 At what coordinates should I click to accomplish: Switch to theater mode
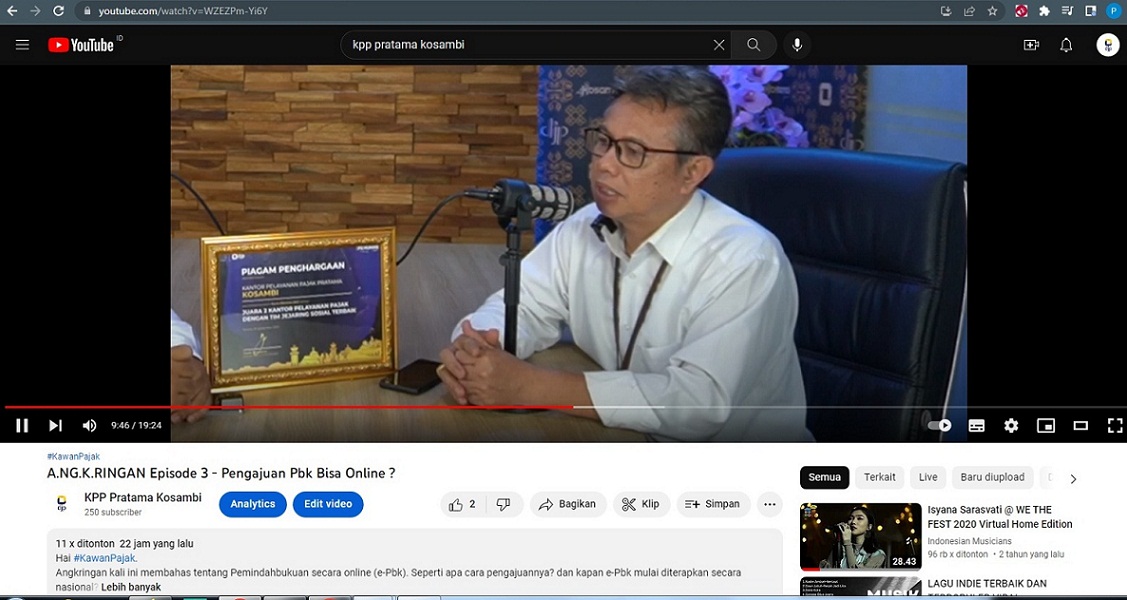coord(1080,425)
